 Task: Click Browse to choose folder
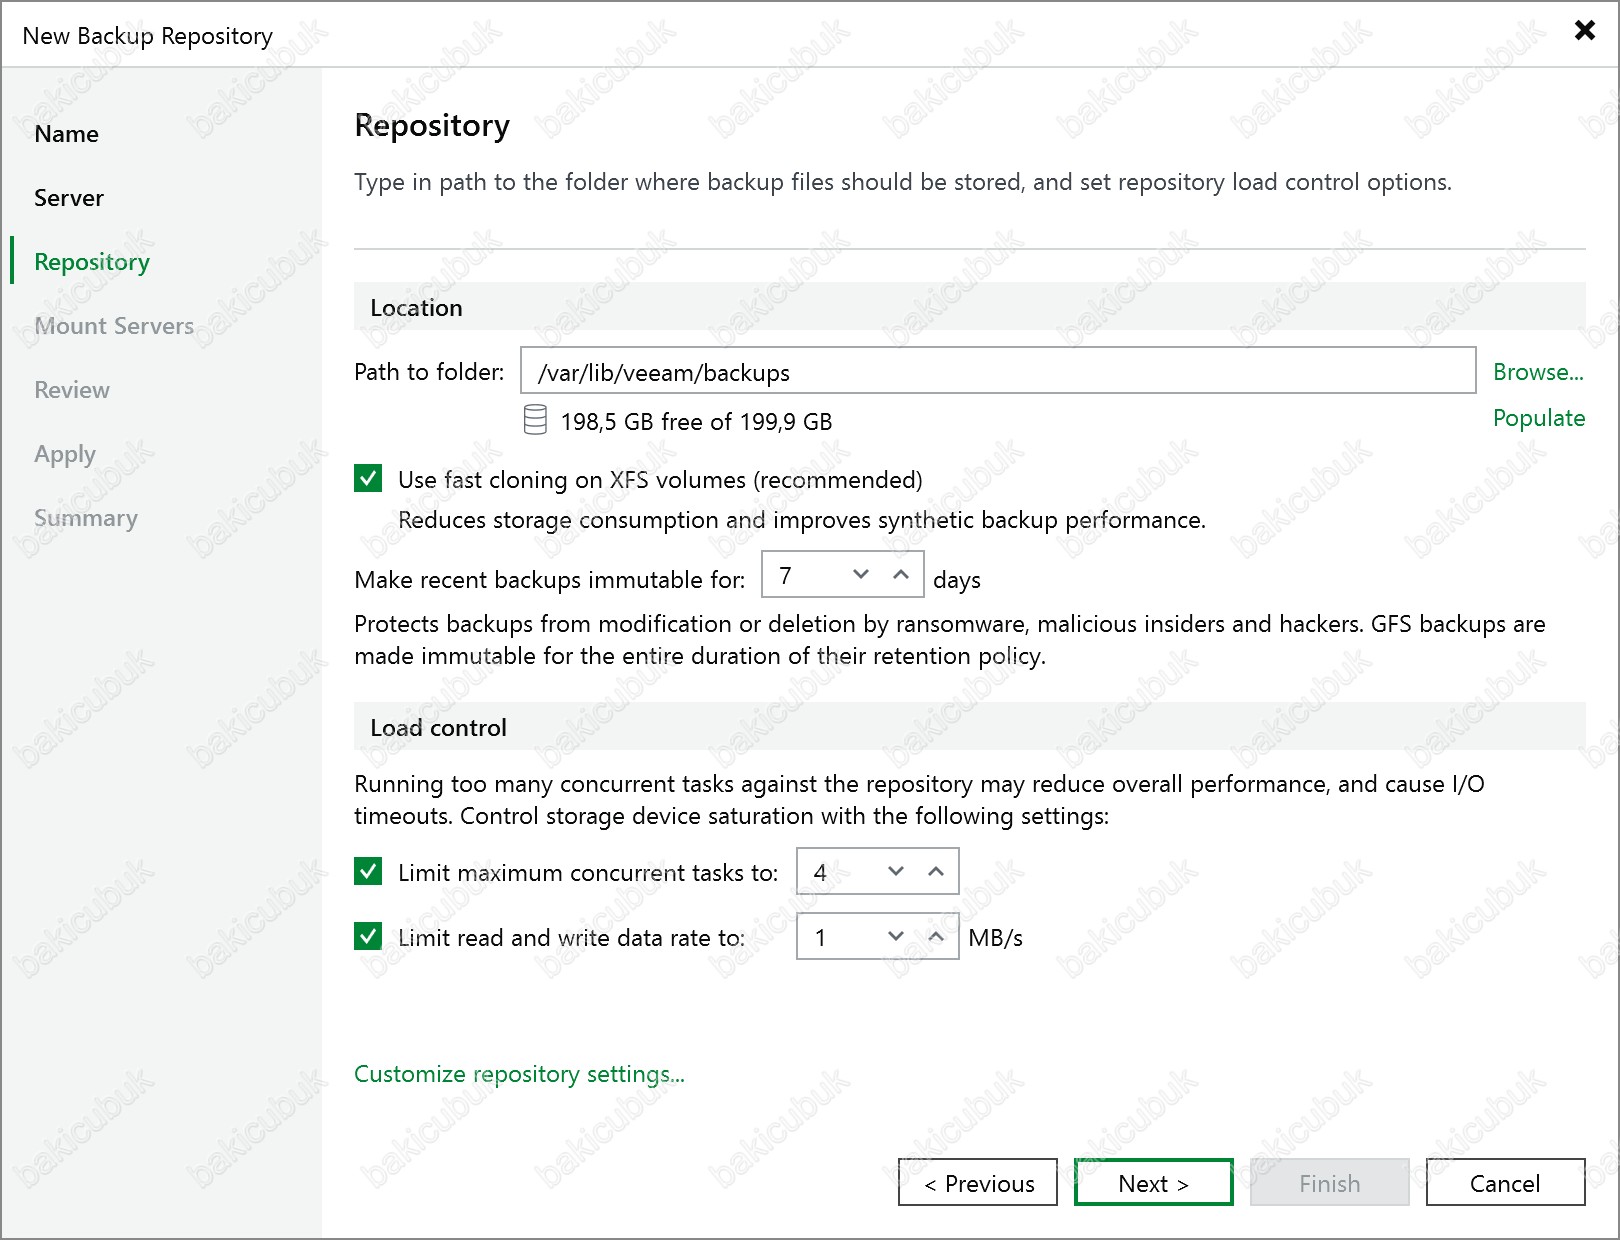click(x=1538, y=372)
